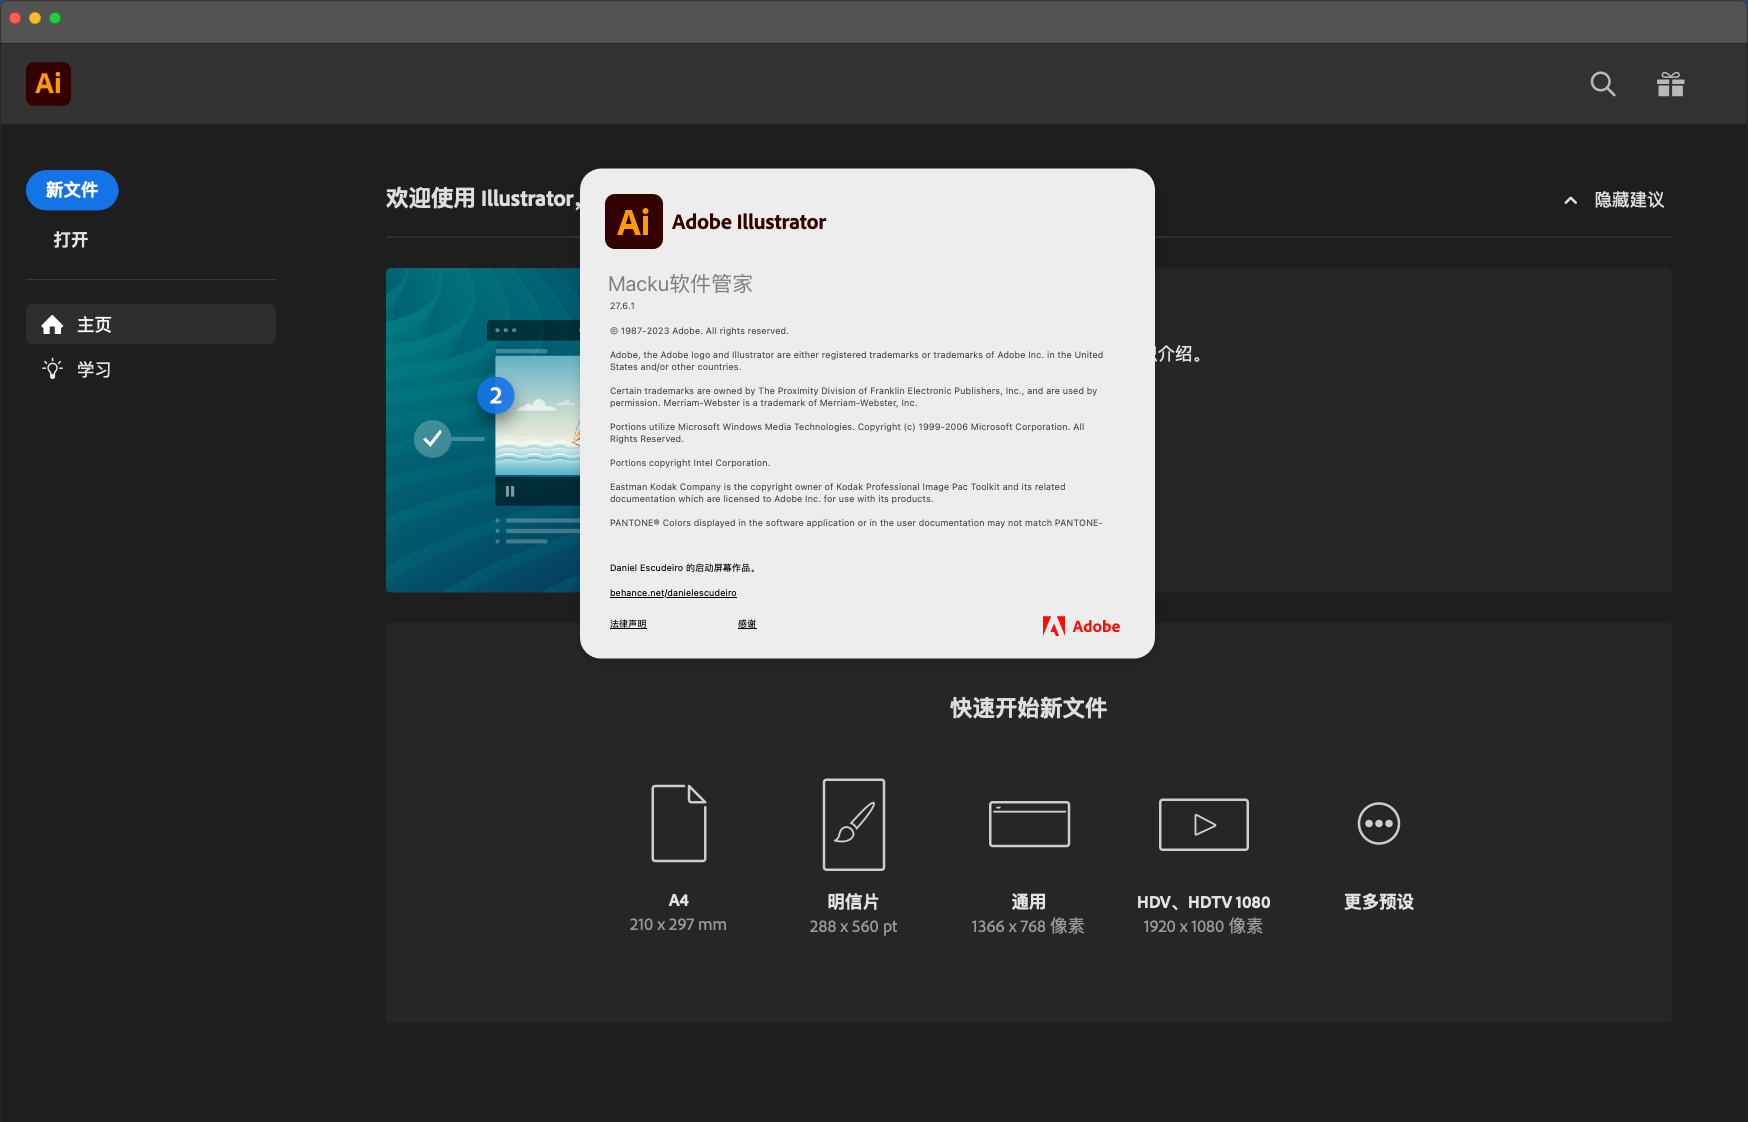
Task: Click the 210 x 297 mm size text
Action: click(678, 925)
